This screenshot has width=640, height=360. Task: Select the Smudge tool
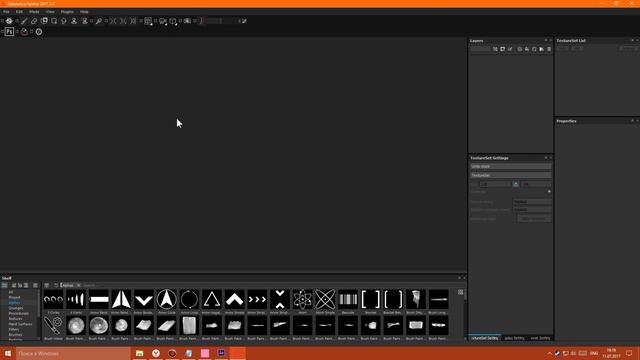(x=64, y=21)
